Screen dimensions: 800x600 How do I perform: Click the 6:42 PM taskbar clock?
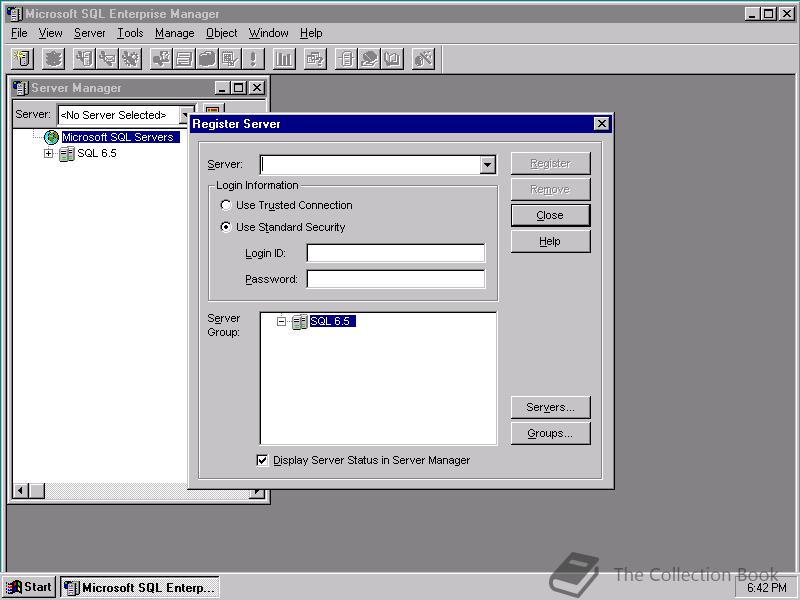click(767, 588)
